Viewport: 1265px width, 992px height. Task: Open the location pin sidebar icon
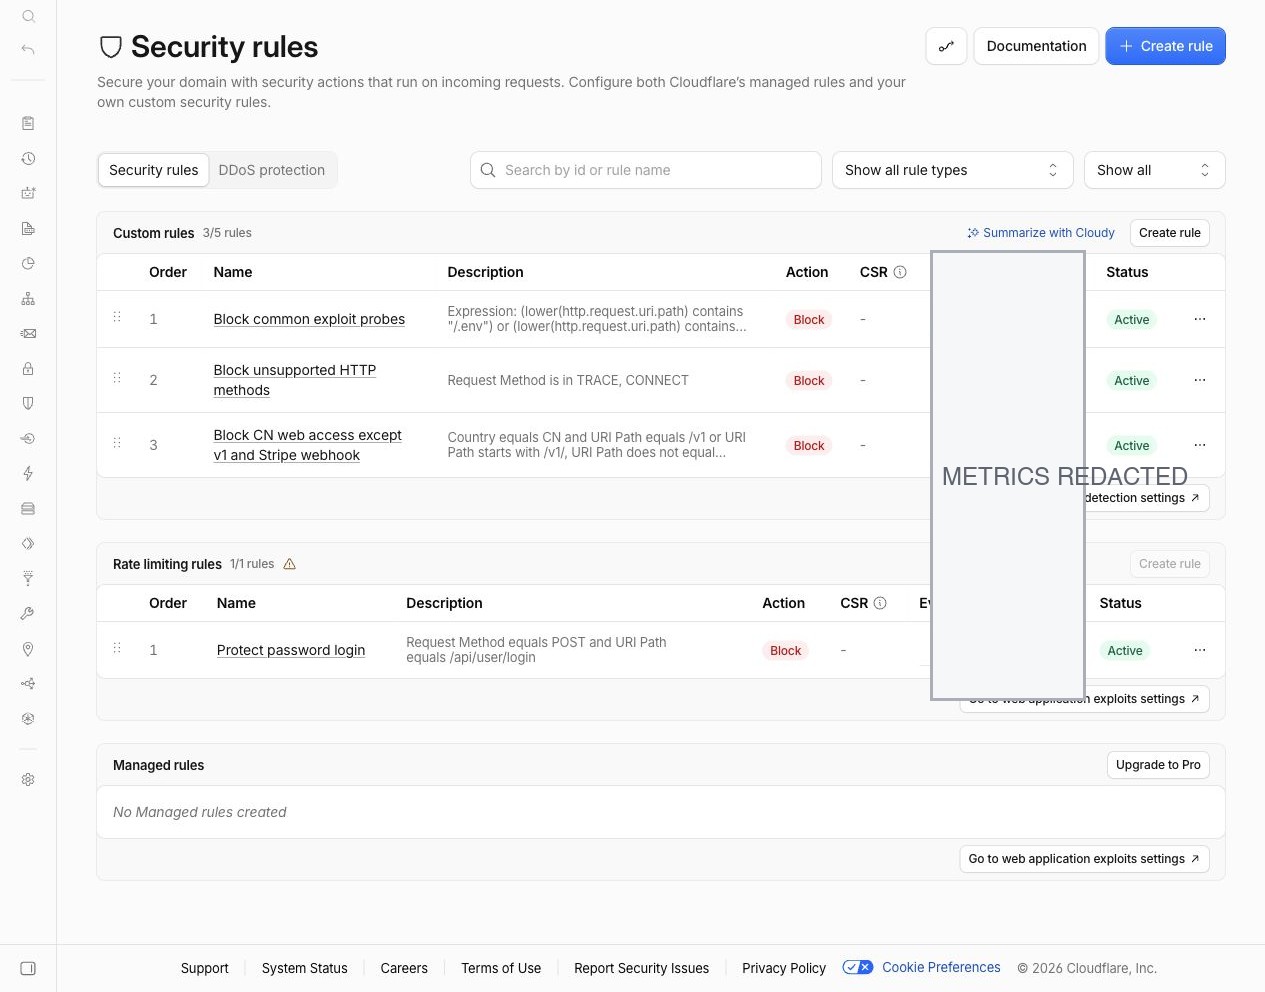tap(28, 649)
